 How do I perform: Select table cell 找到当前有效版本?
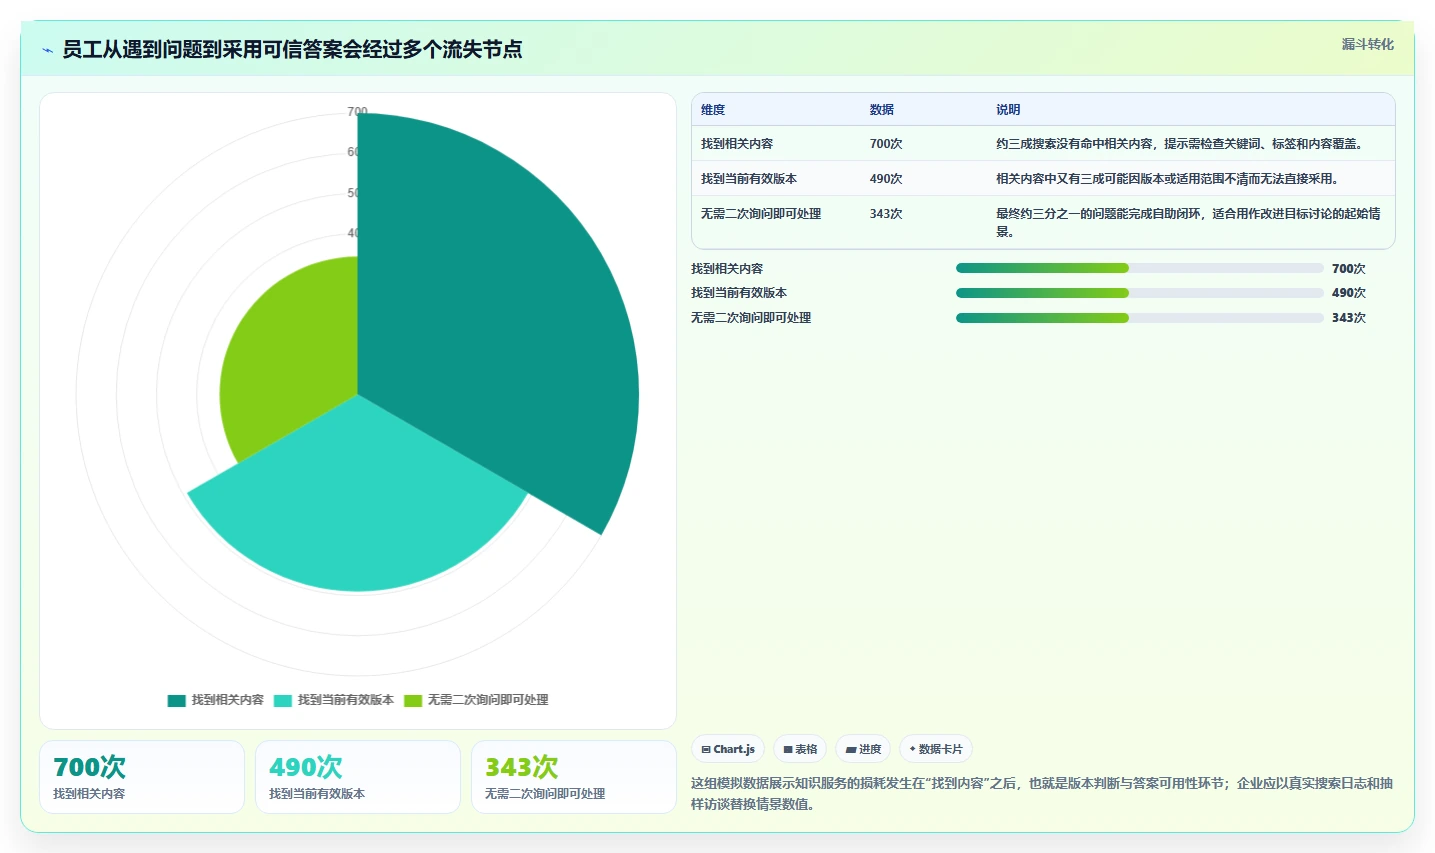(x=749, y=179)
